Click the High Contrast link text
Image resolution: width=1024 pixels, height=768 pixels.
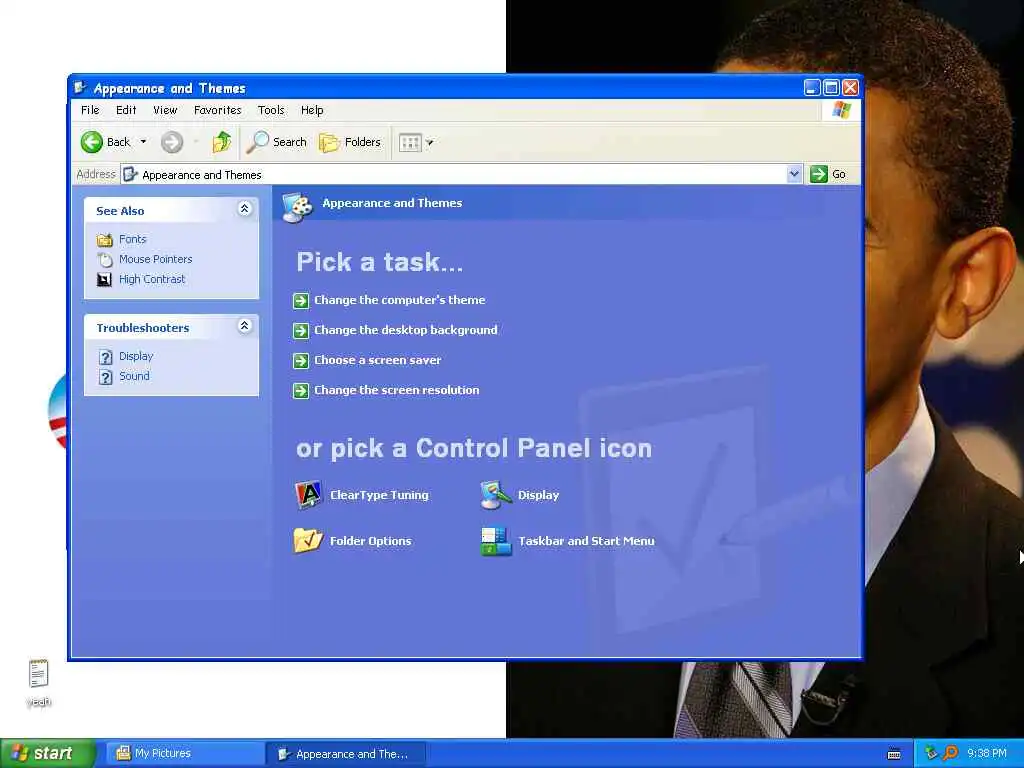tap(152, 280)
